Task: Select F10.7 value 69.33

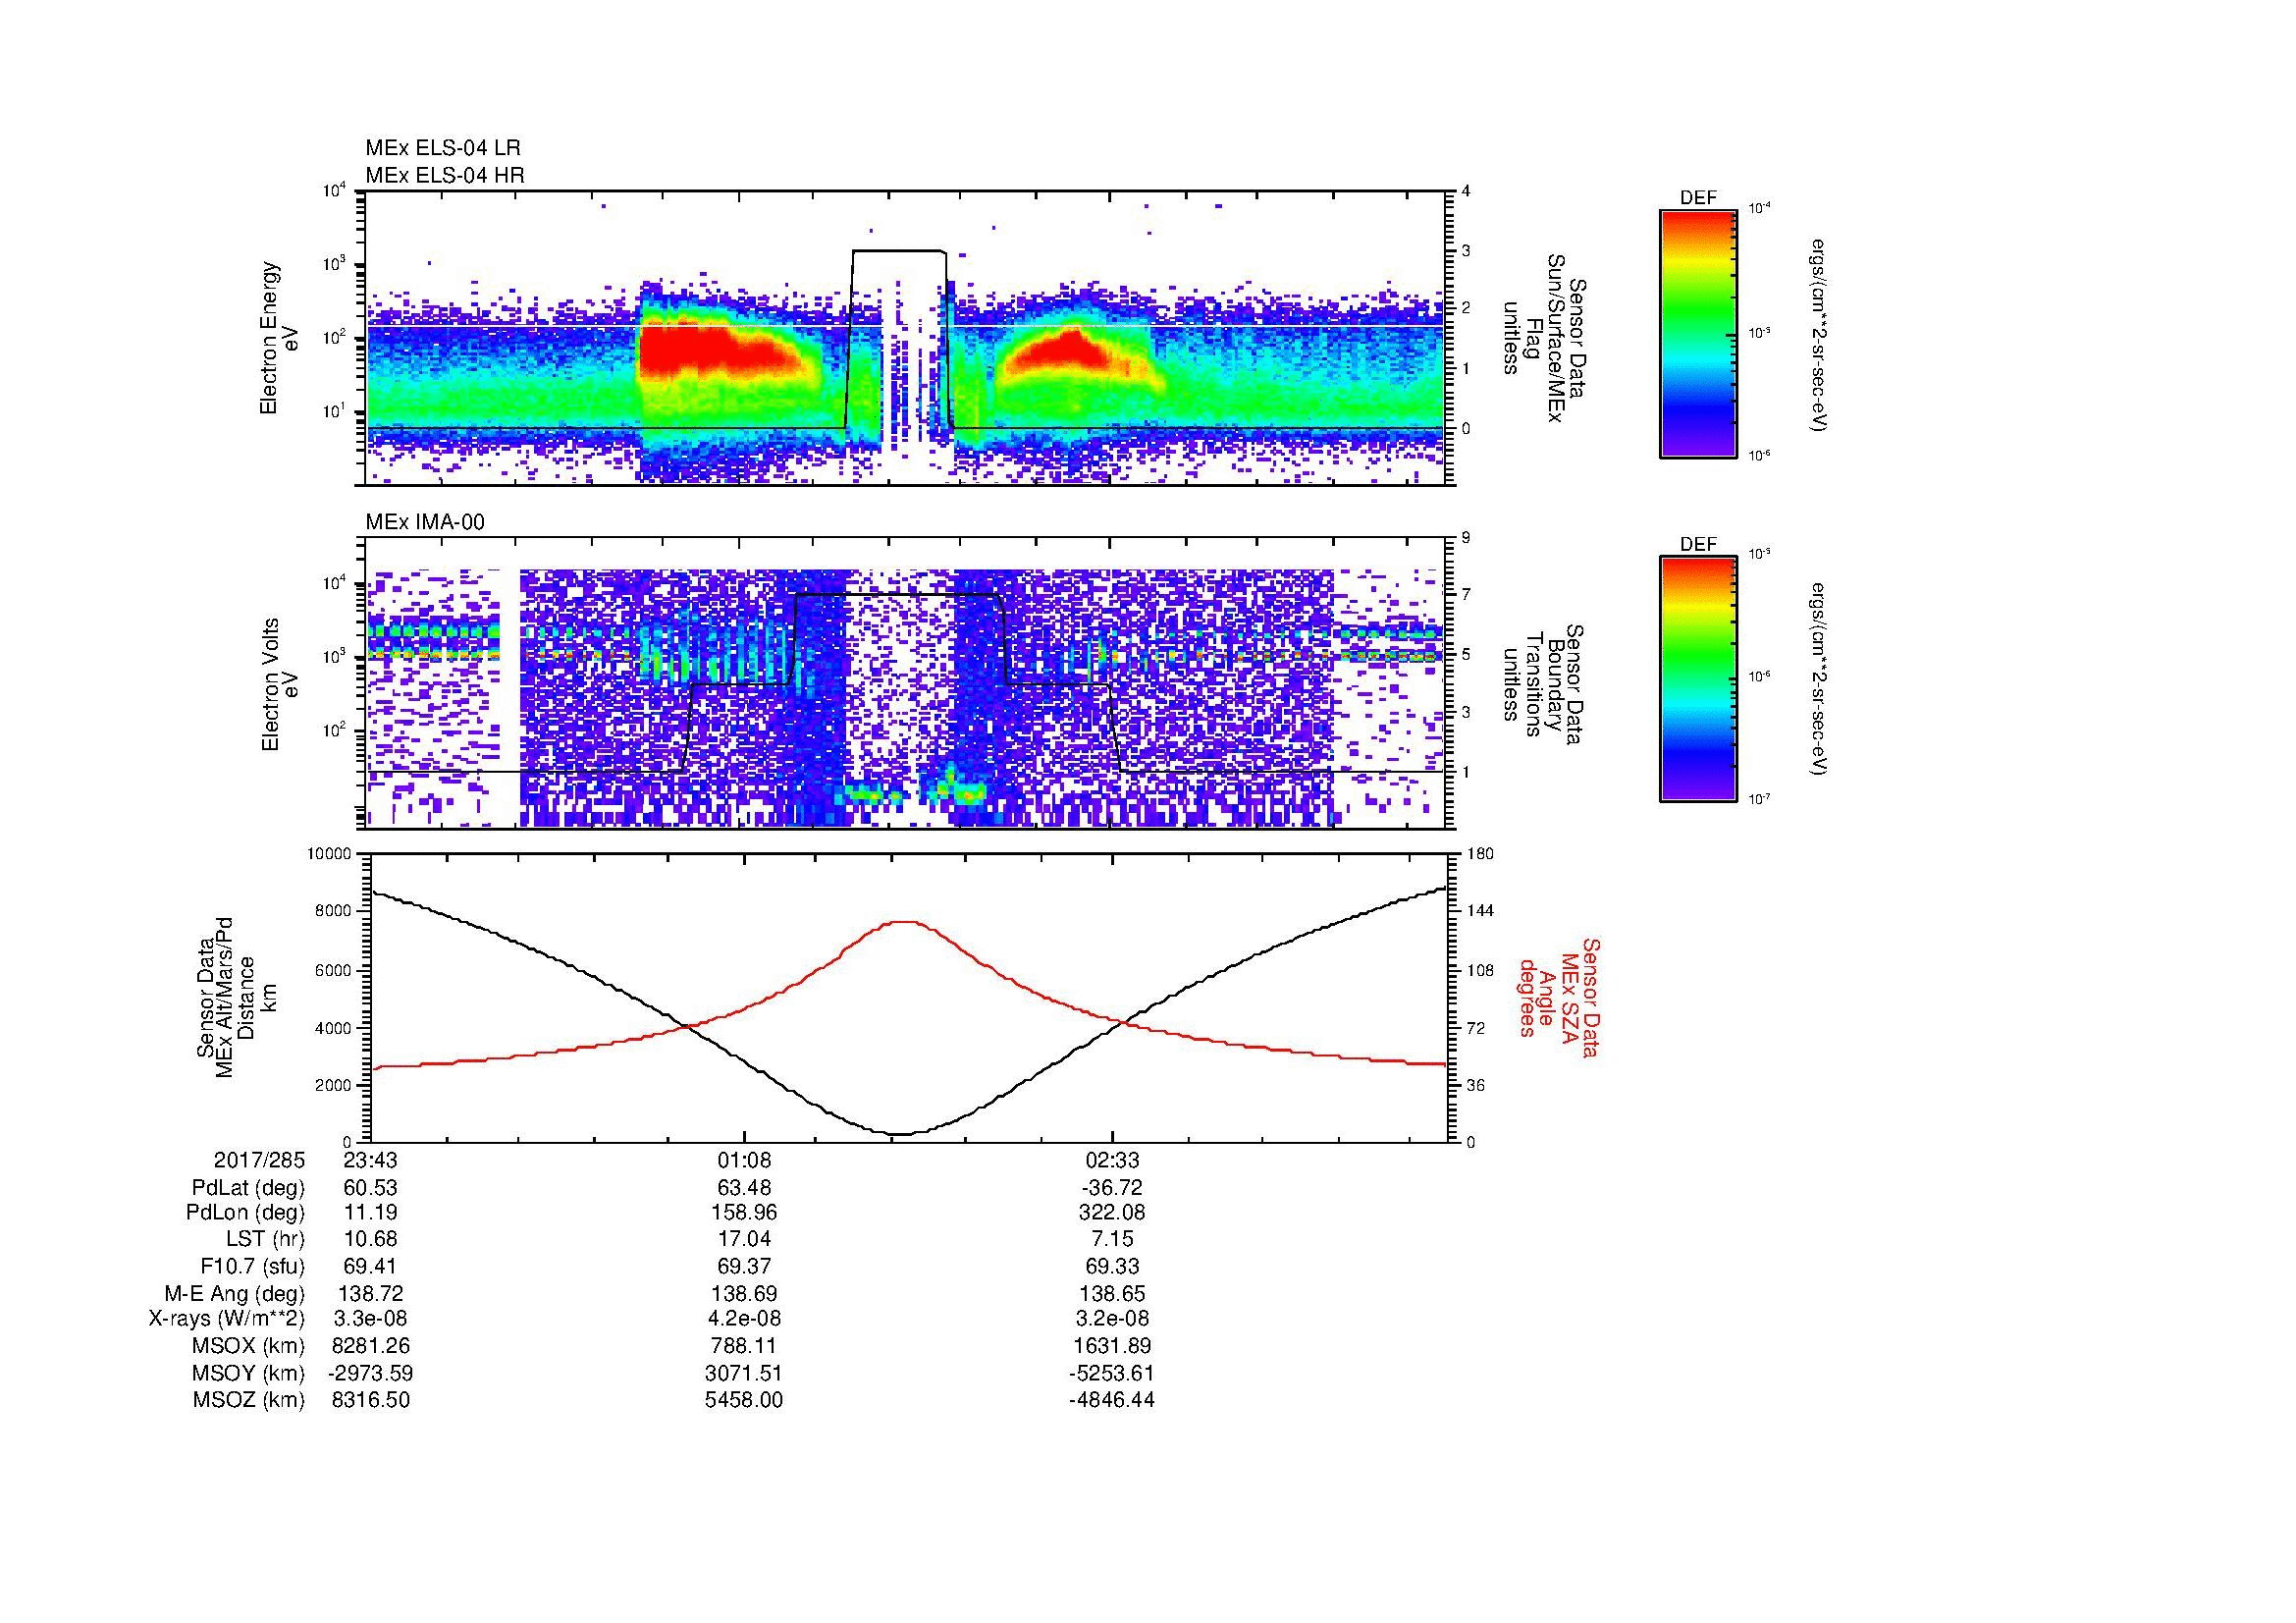Action: click(x=1112, y=1266)
